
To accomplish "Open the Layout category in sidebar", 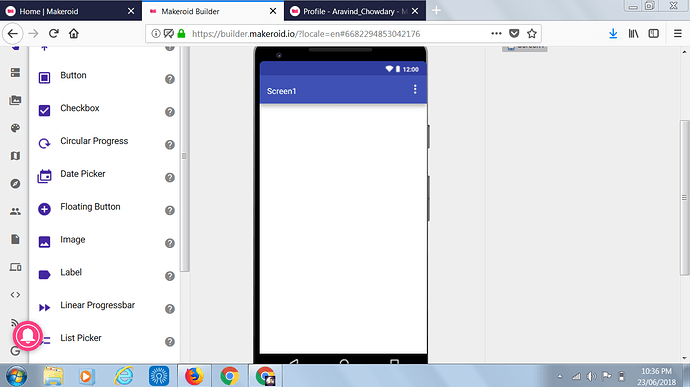I will [x=15, y=73].
